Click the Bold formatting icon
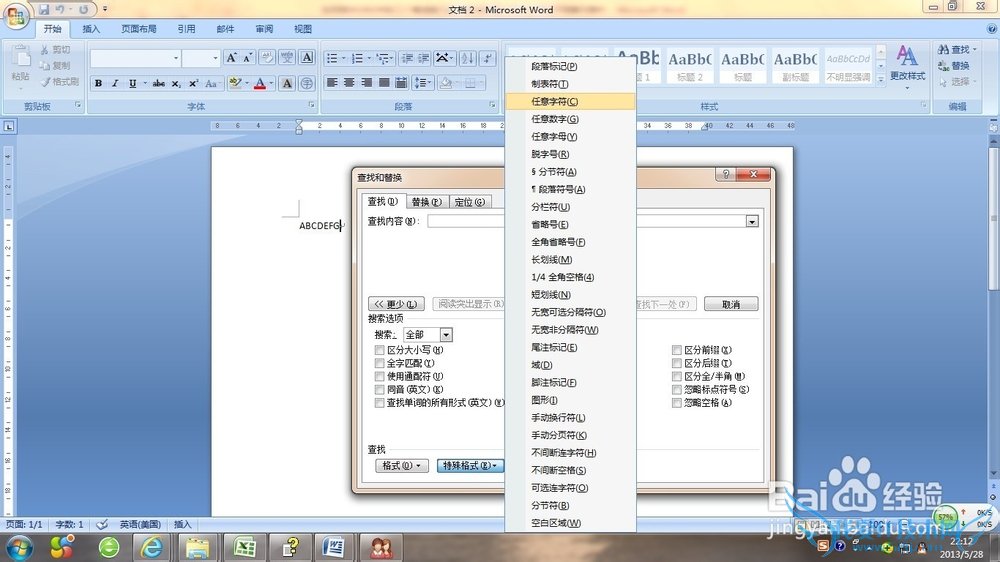The width and height of the screenshot is (1000, 562). (x=99, y=84)
